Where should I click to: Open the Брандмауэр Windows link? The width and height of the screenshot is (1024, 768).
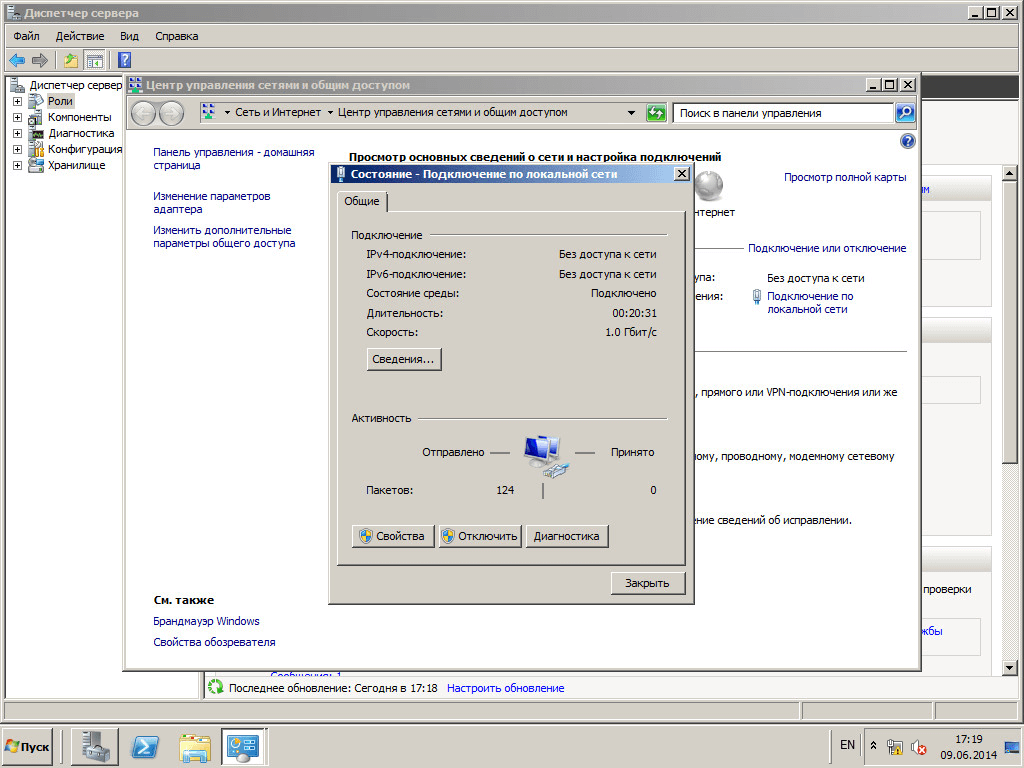[x=206, y=621]
